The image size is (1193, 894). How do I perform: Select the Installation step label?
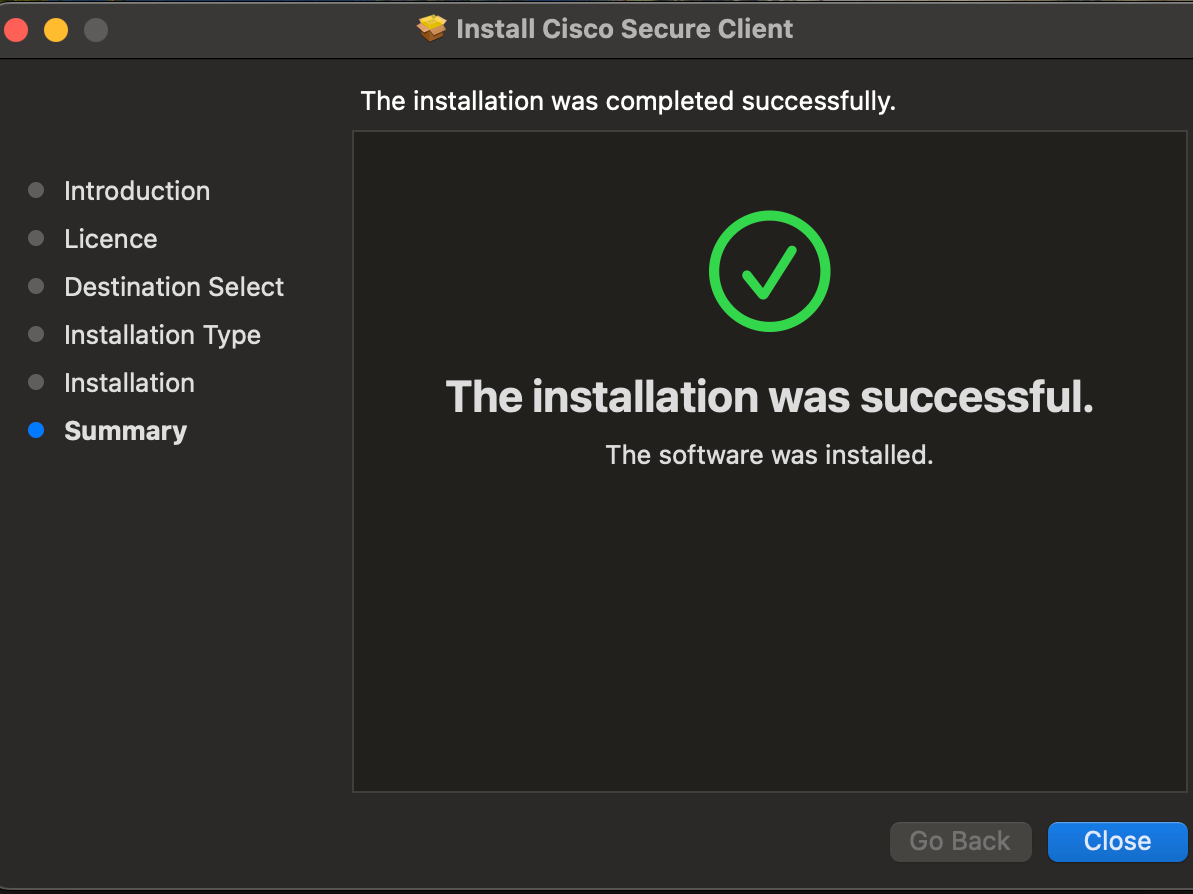pyautogui.click(x=129, y=383)
